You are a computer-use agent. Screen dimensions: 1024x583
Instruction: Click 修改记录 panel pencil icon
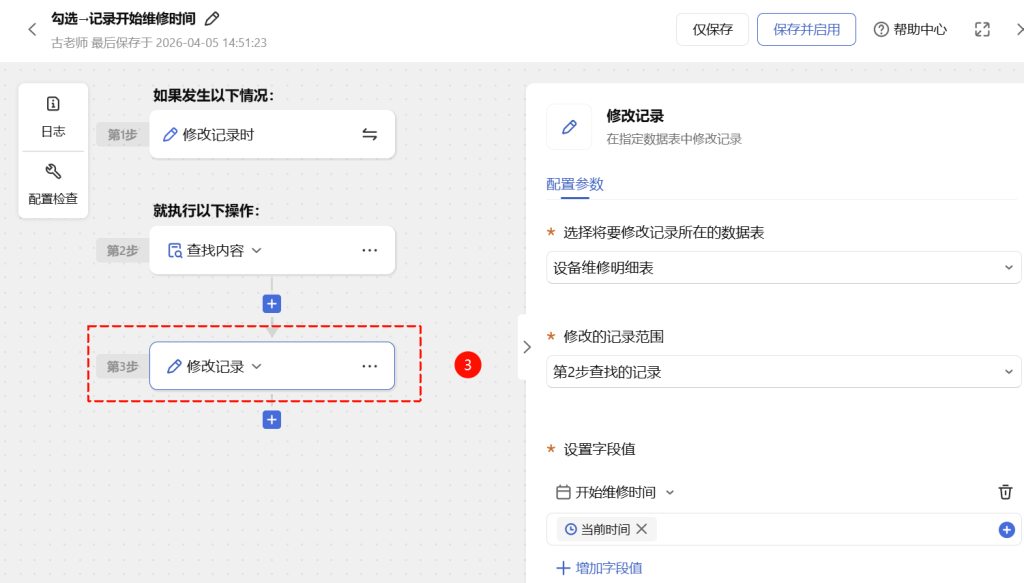569,127
